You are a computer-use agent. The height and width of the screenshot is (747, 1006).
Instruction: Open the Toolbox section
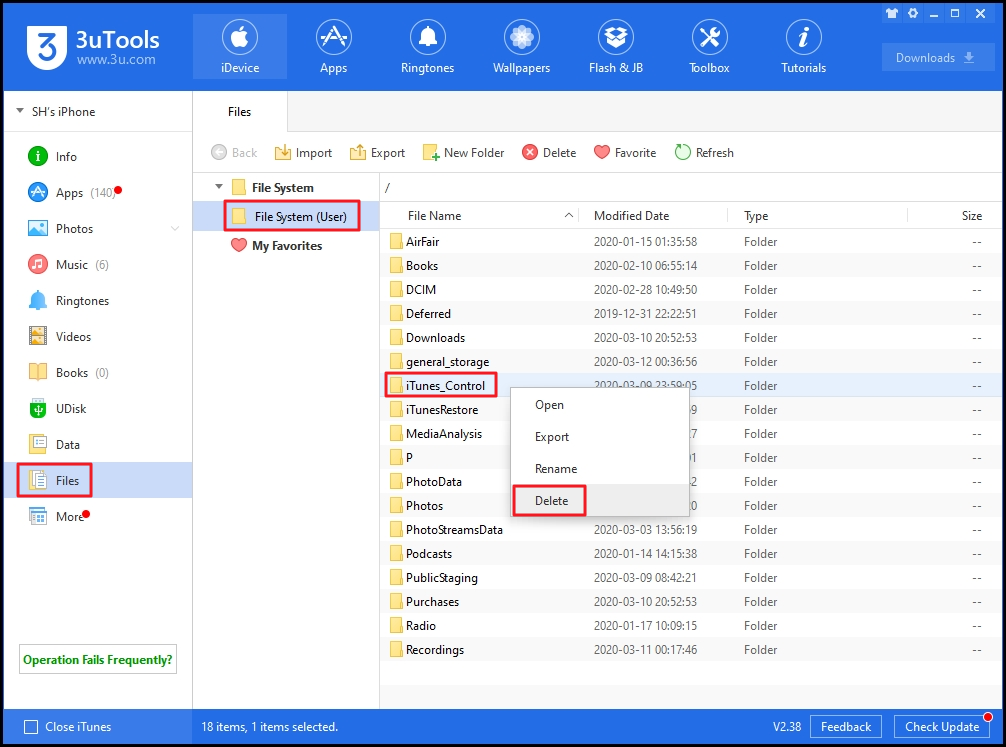[709, 47]
